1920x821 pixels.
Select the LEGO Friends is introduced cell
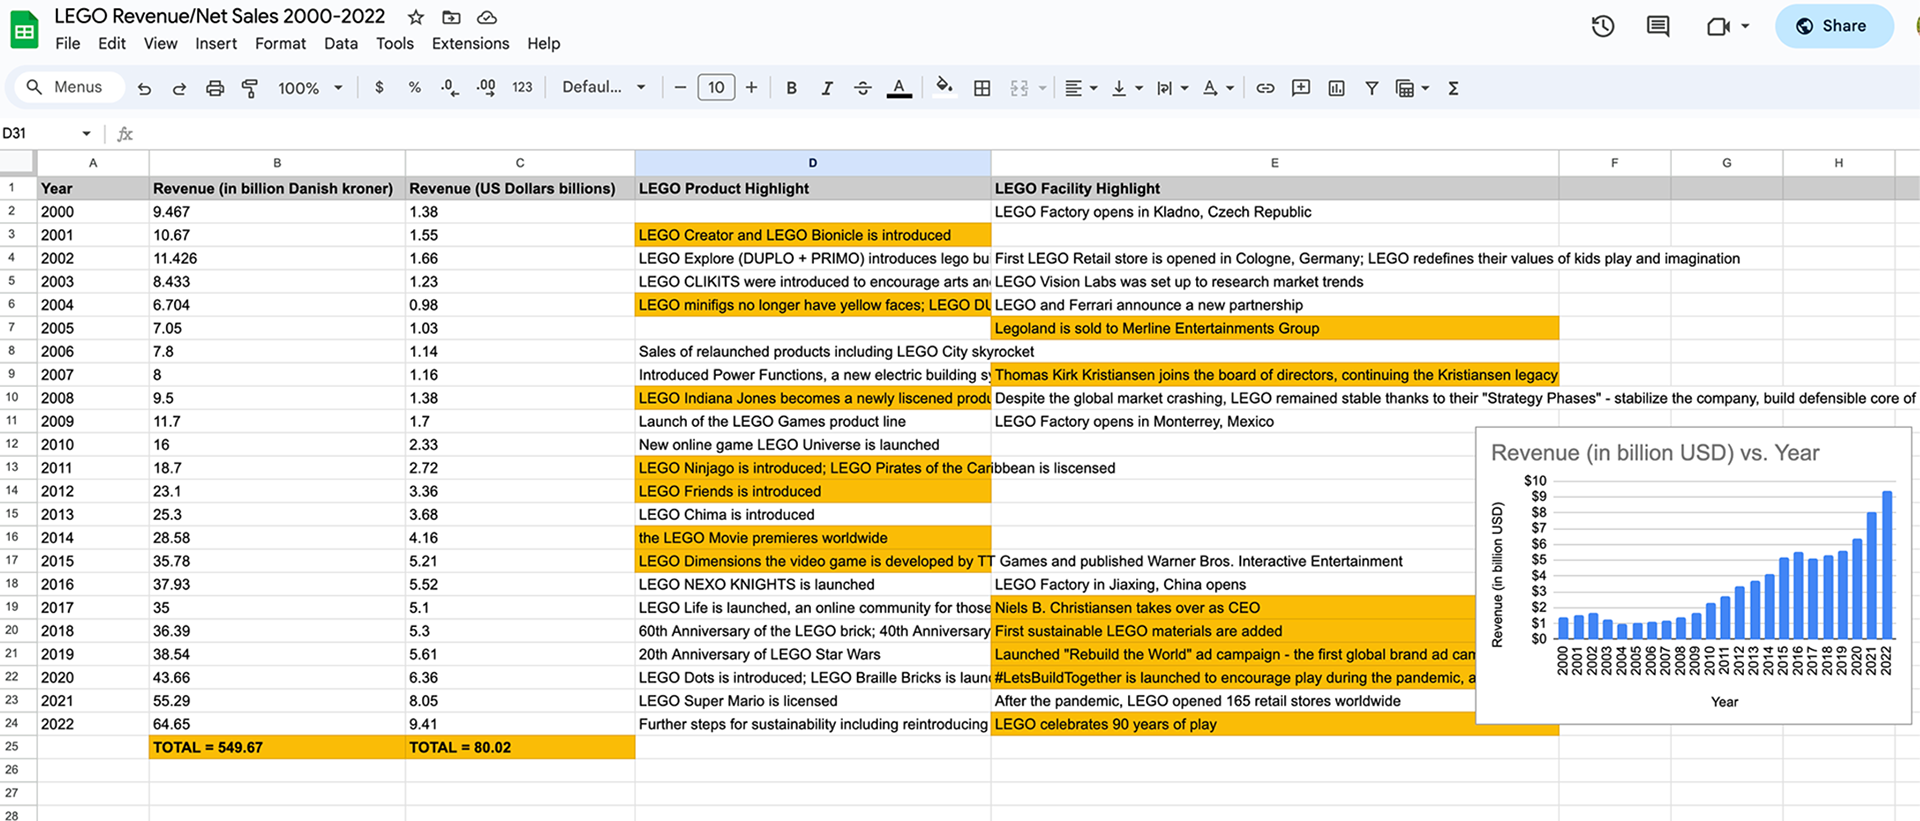click(813, 491)
